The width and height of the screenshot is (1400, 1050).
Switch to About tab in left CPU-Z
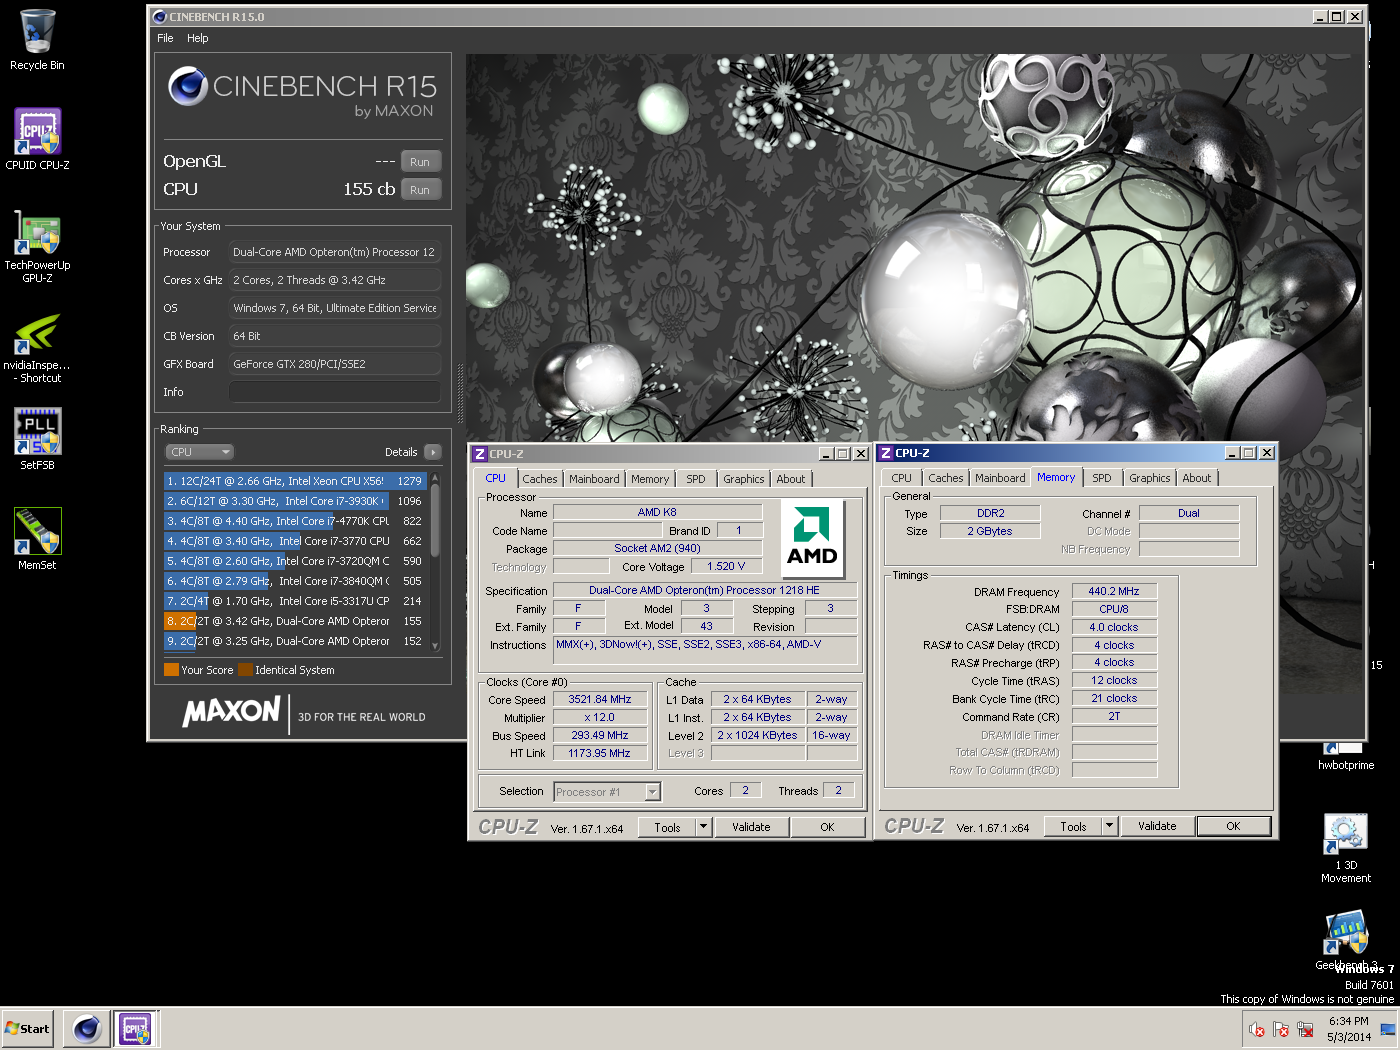[x=791, y=479]
